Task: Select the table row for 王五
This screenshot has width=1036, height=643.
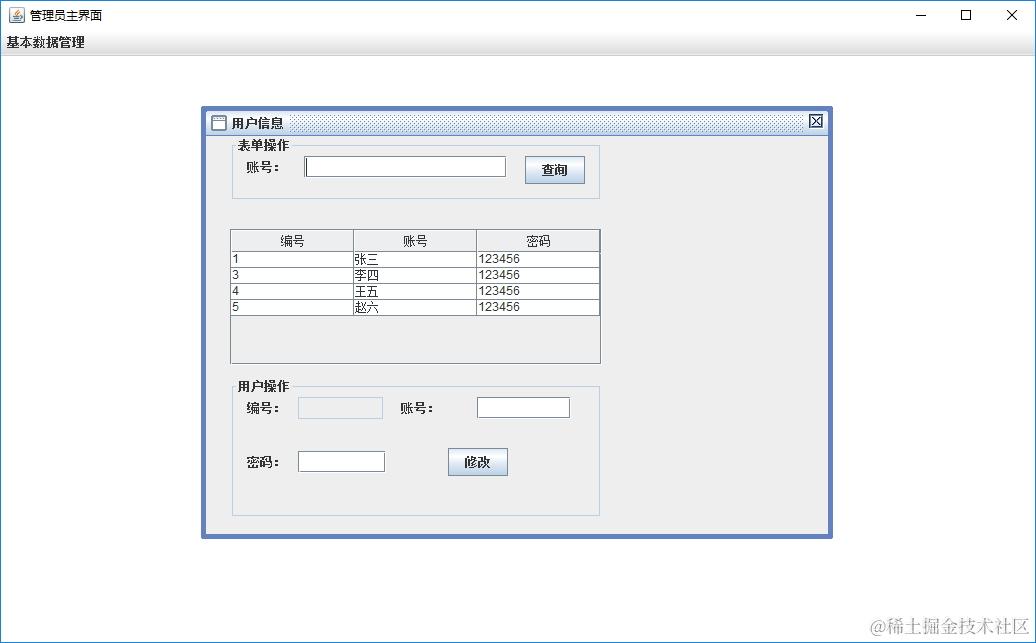Action: pos(414,290)
